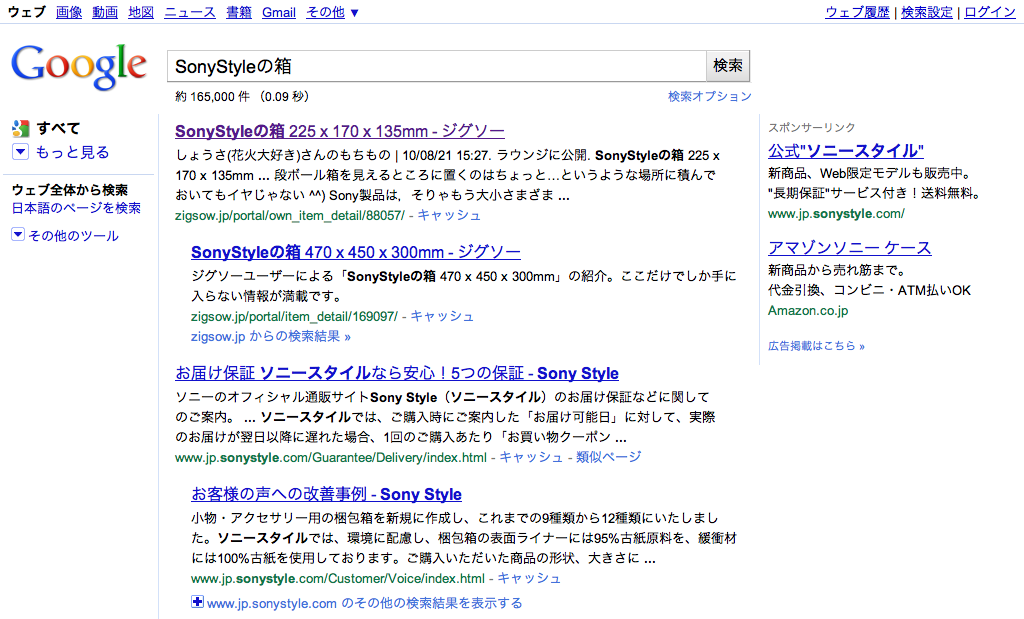Click the 検索 button
1024x619 pixels.
(x=728, y=66)
